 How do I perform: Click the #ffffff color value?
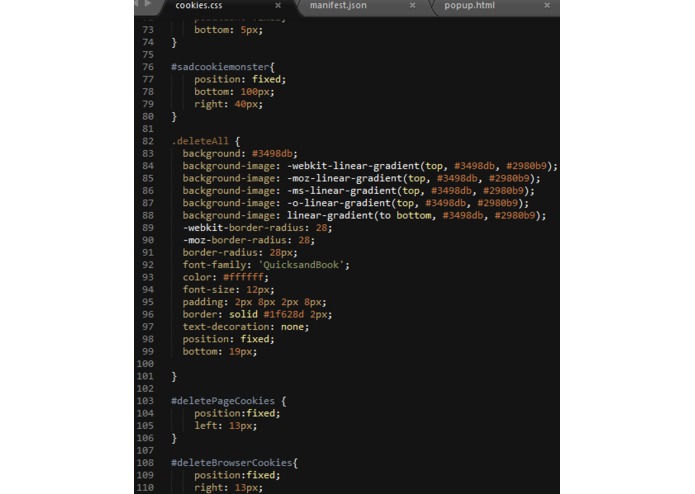[x=243, y=277]
